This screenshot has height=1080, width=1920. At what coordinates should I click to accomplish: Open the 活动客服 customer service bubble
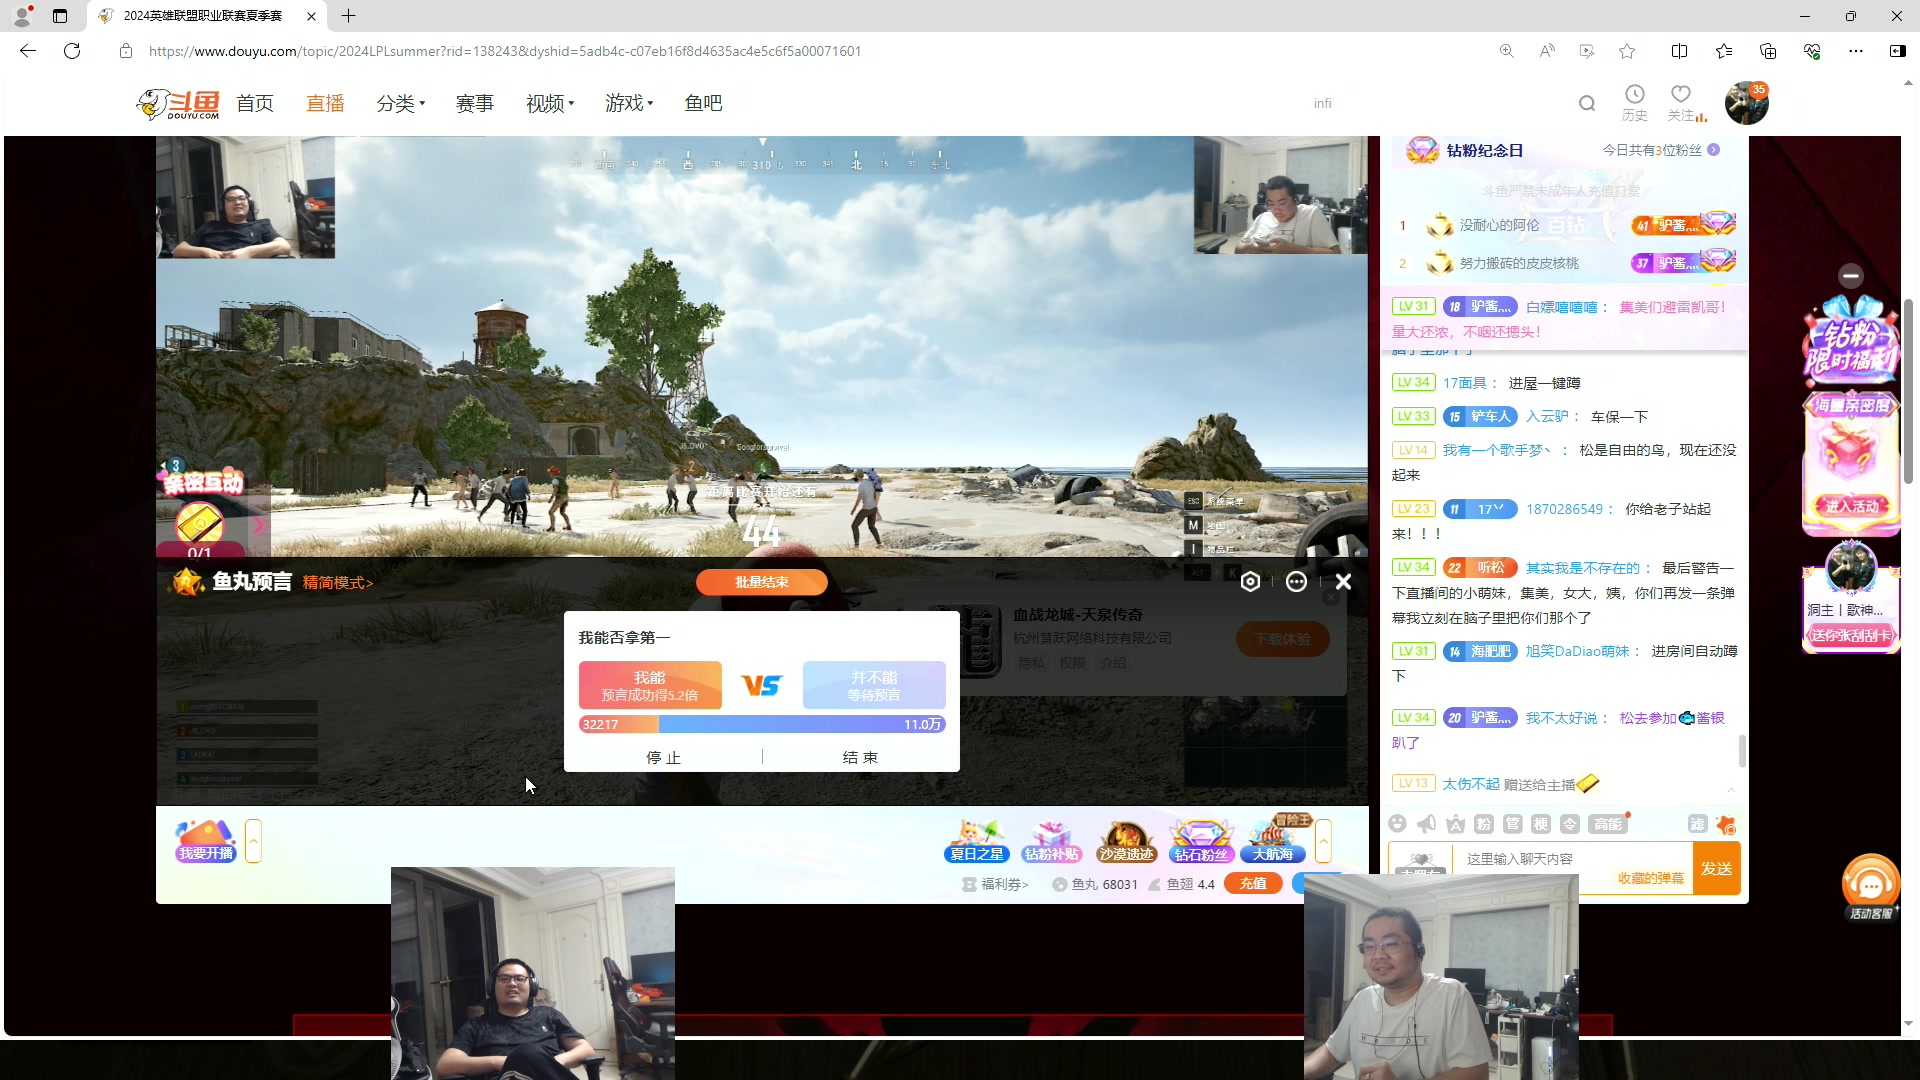click(x=1871, y=887)
